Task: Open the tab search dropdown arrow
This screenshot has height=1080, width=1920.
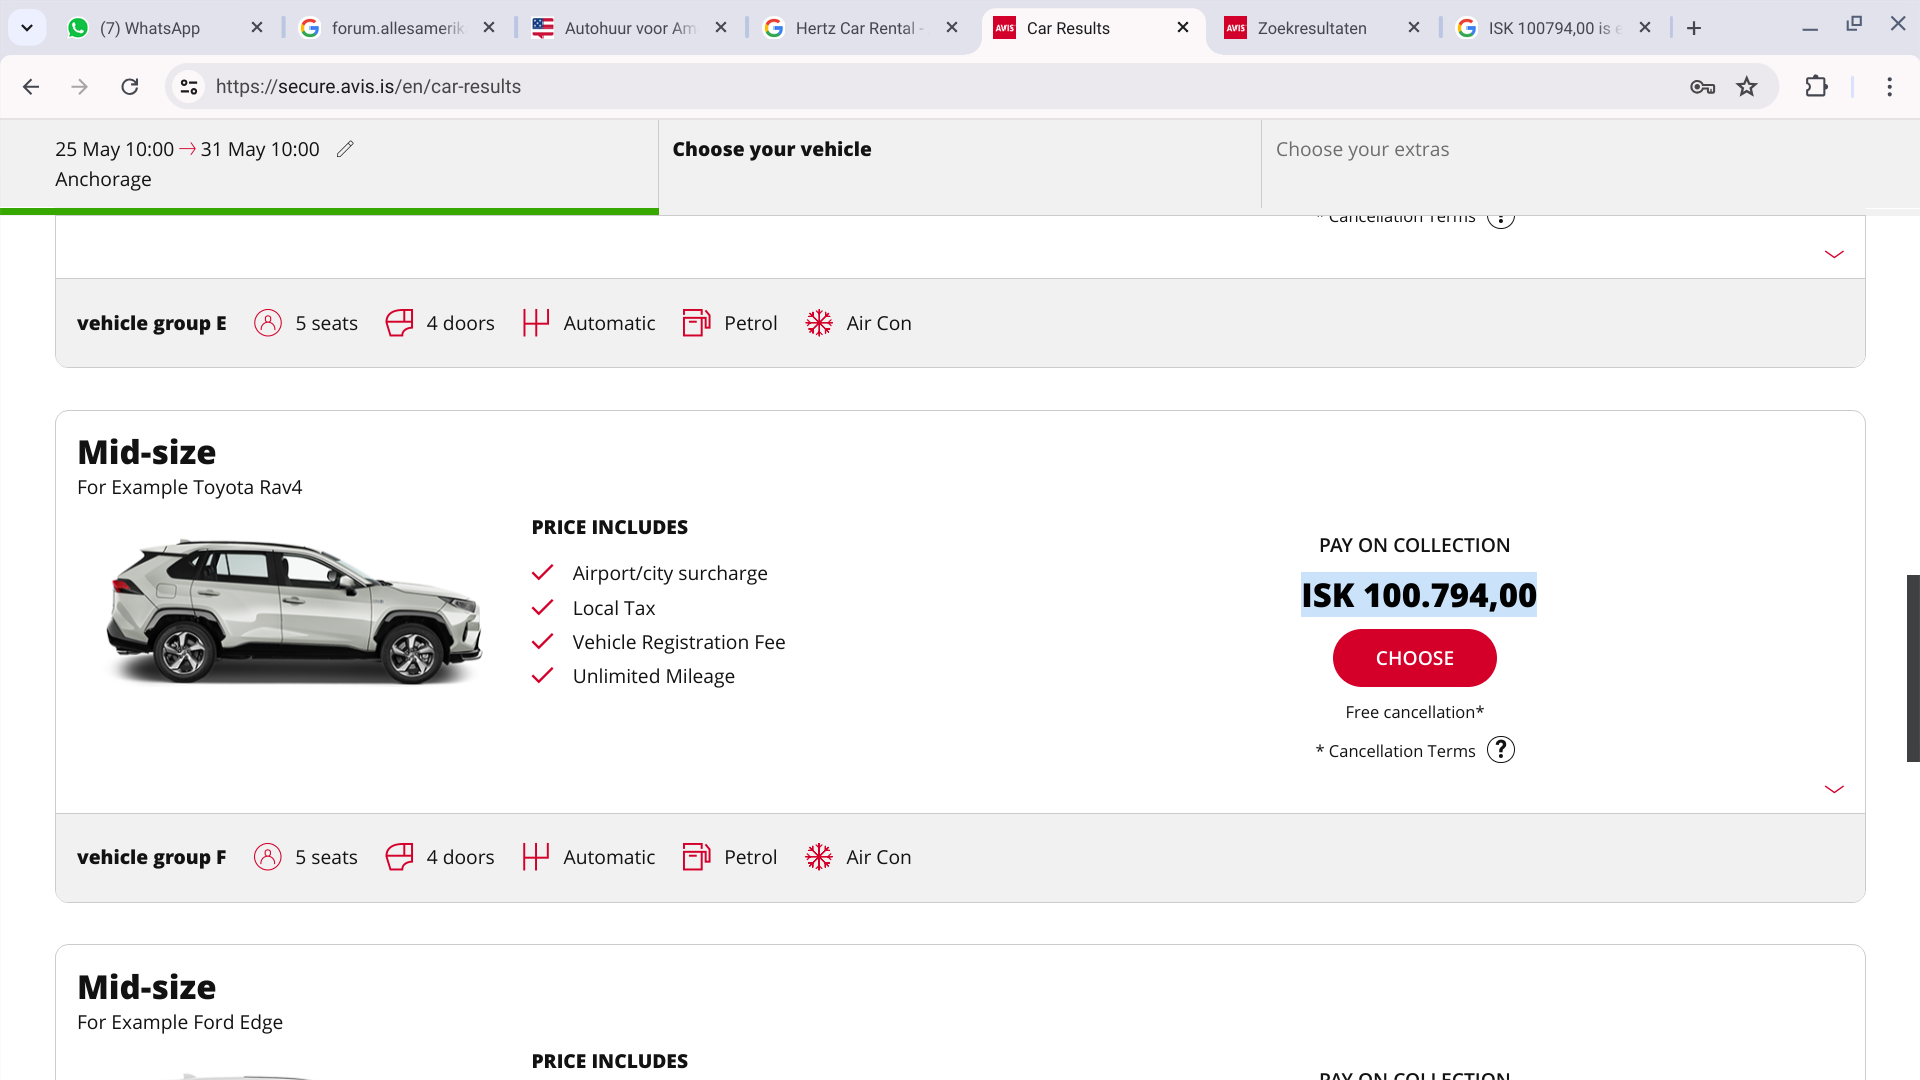Action: coord(27,28)
